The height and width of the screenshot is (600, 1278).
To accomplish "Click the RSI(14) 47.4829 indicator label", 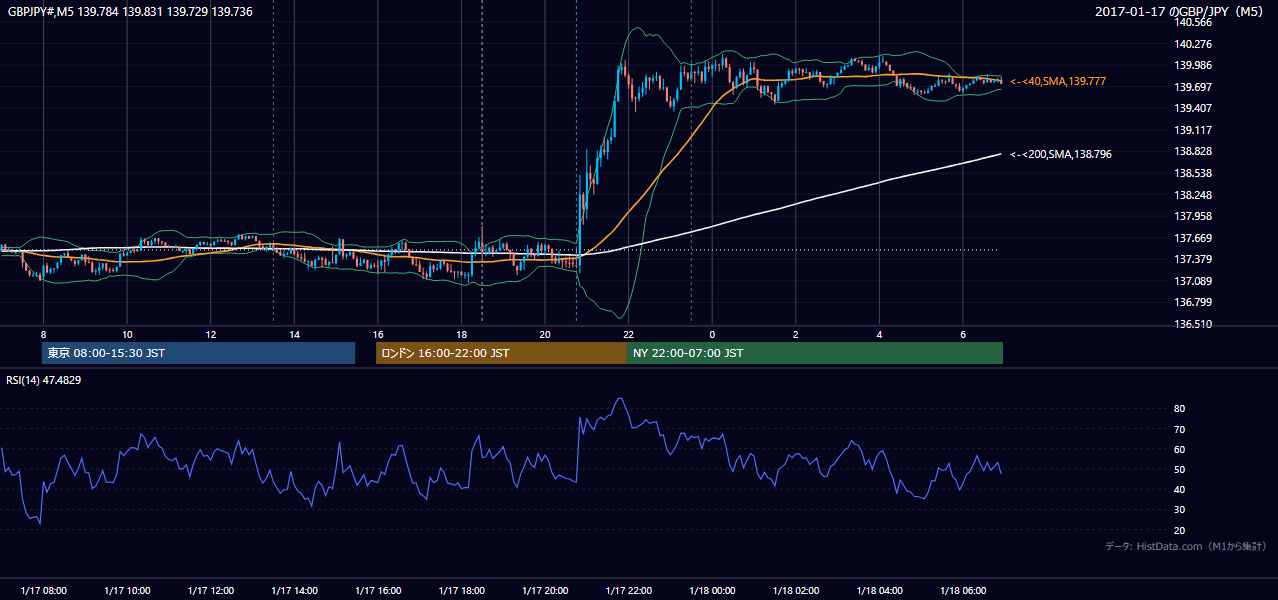I will [44, 380].
